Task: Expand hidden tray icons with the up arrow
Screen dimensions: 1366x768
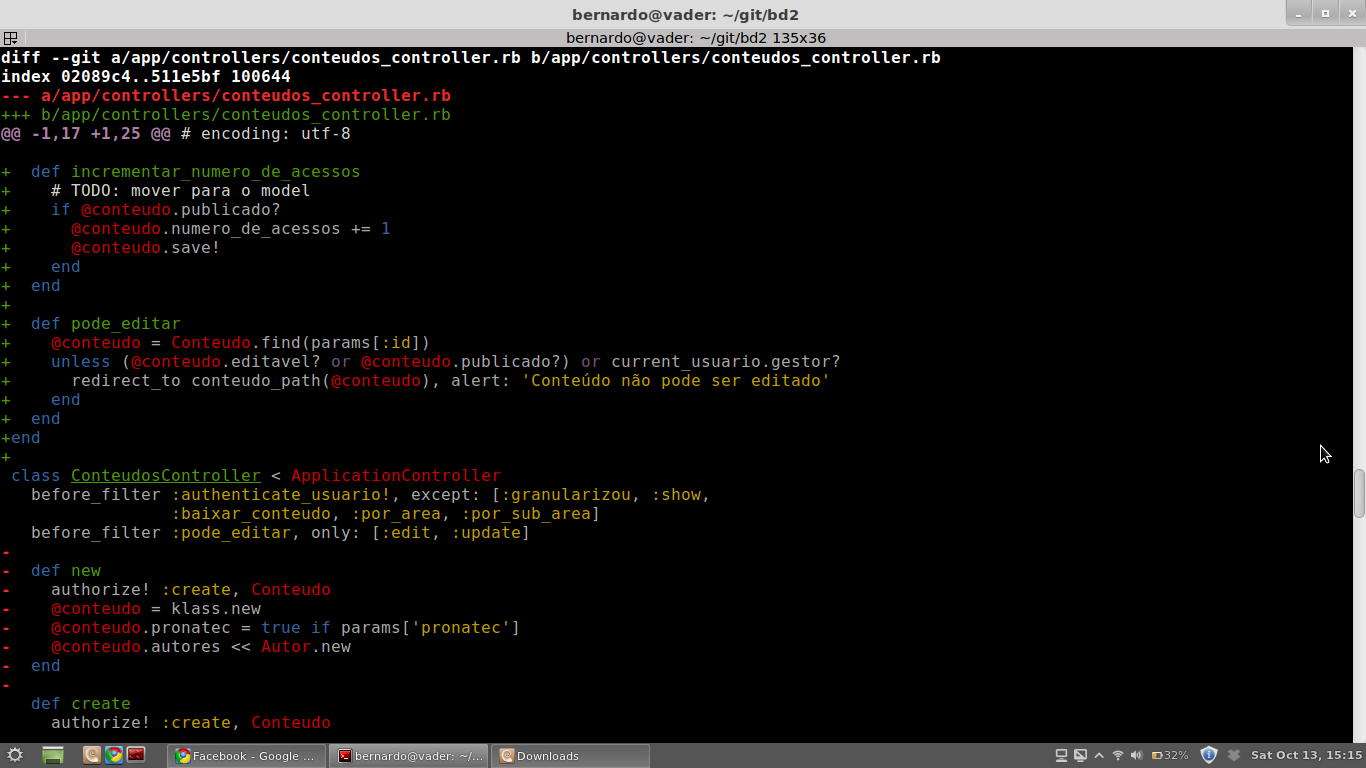Action: point(1099,755)
